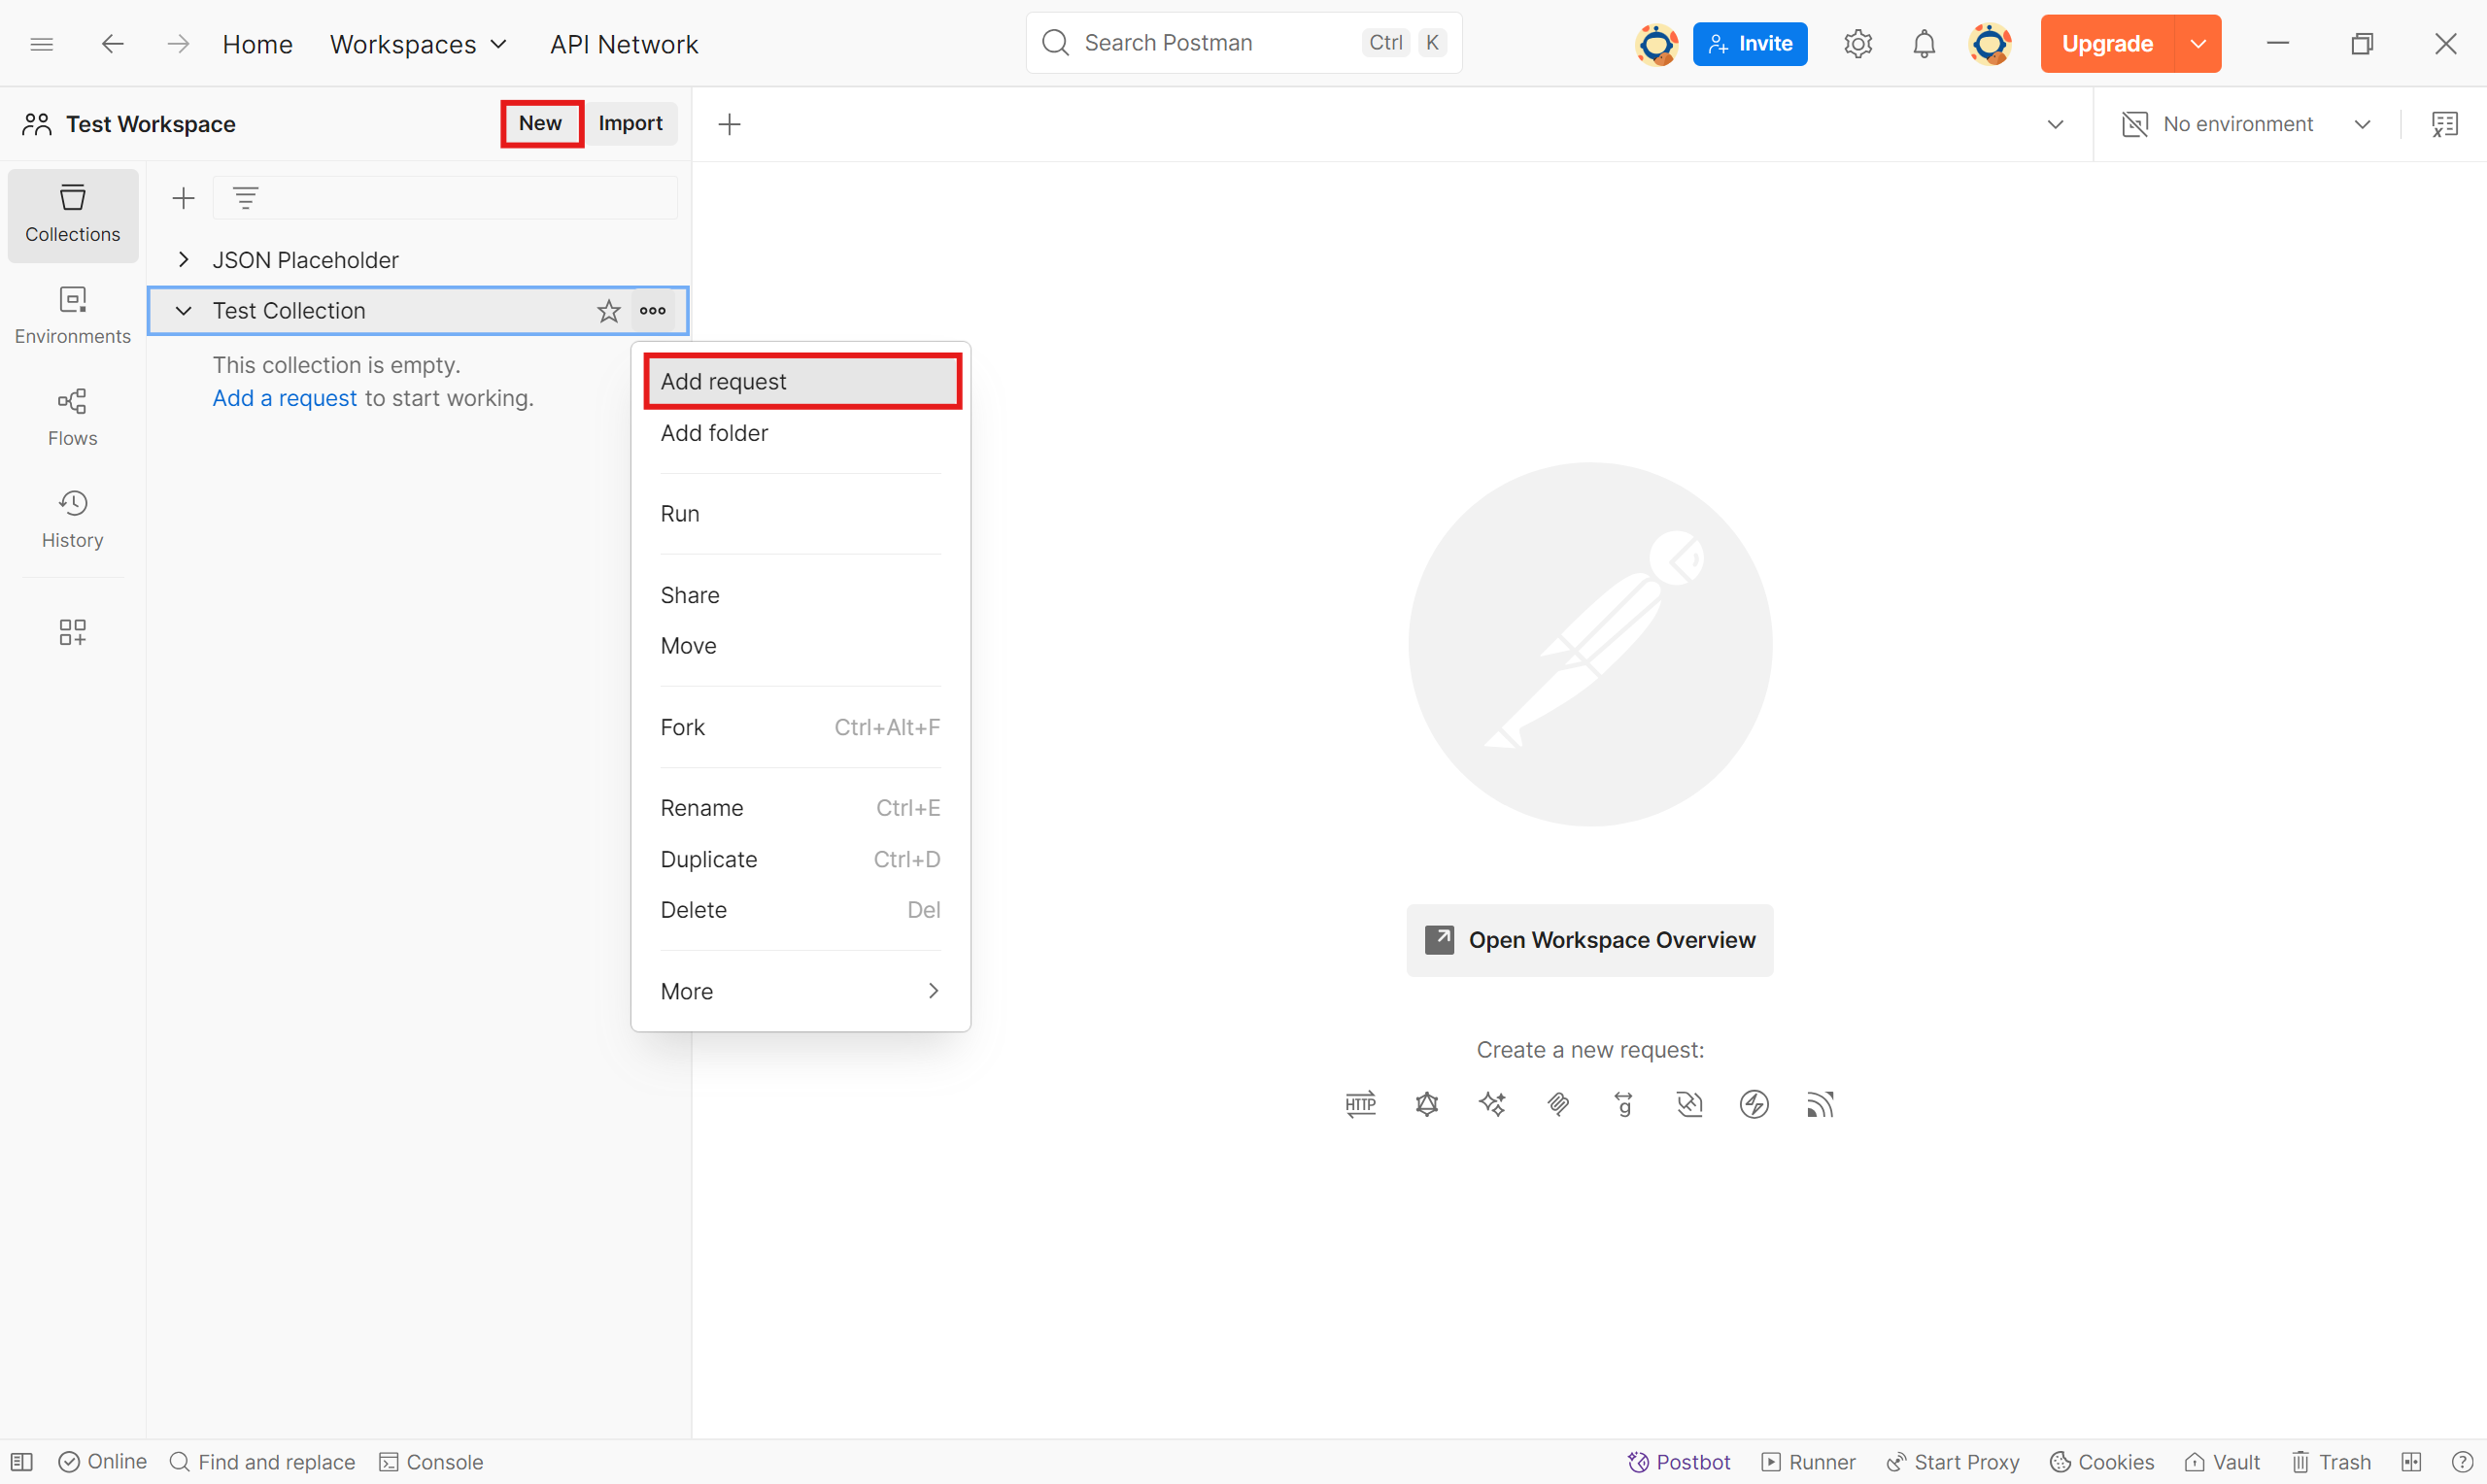Click the New button
This screenshot has width=2487, height=1484.
(541, 123)
